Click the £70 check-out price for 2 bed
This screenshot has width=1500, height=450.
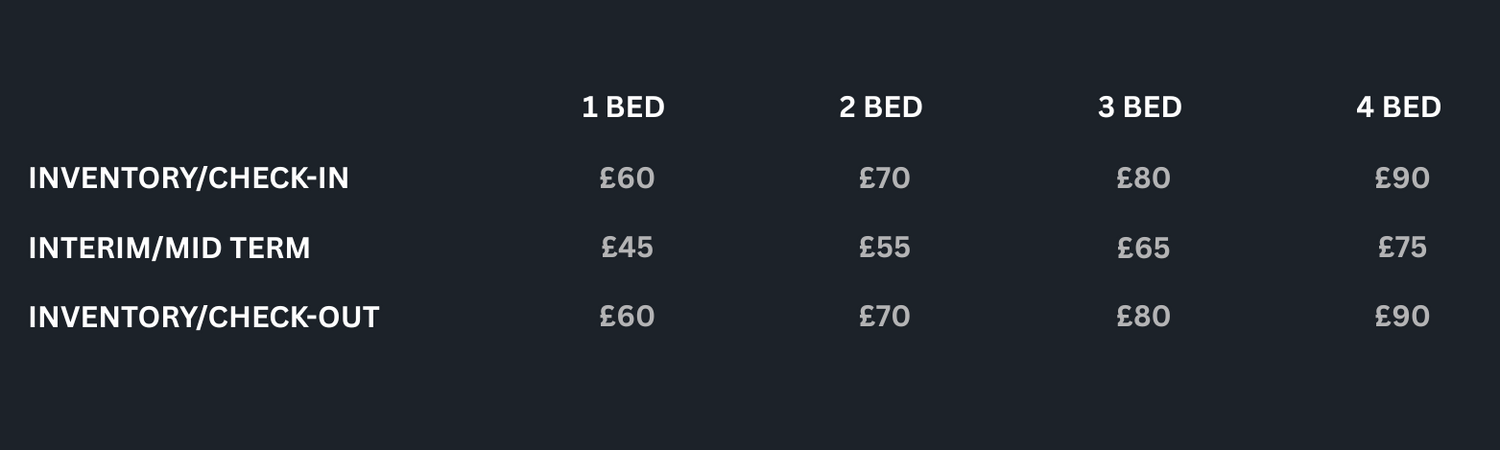[x=885, y=317]
